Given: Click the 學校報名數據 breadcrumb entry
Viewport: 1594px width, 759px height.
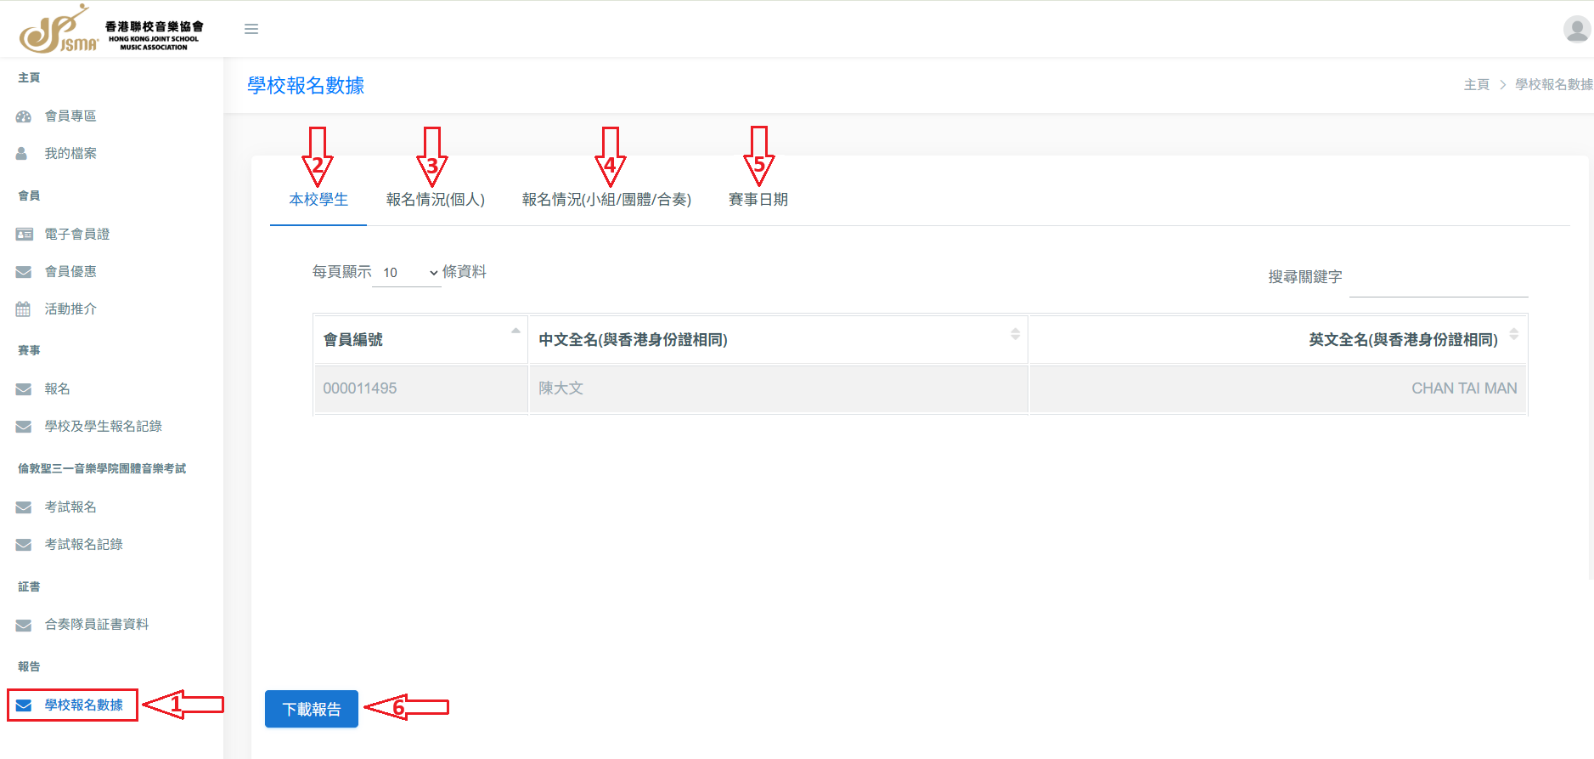Looking at the screenshot, I should pos(1553,85).
